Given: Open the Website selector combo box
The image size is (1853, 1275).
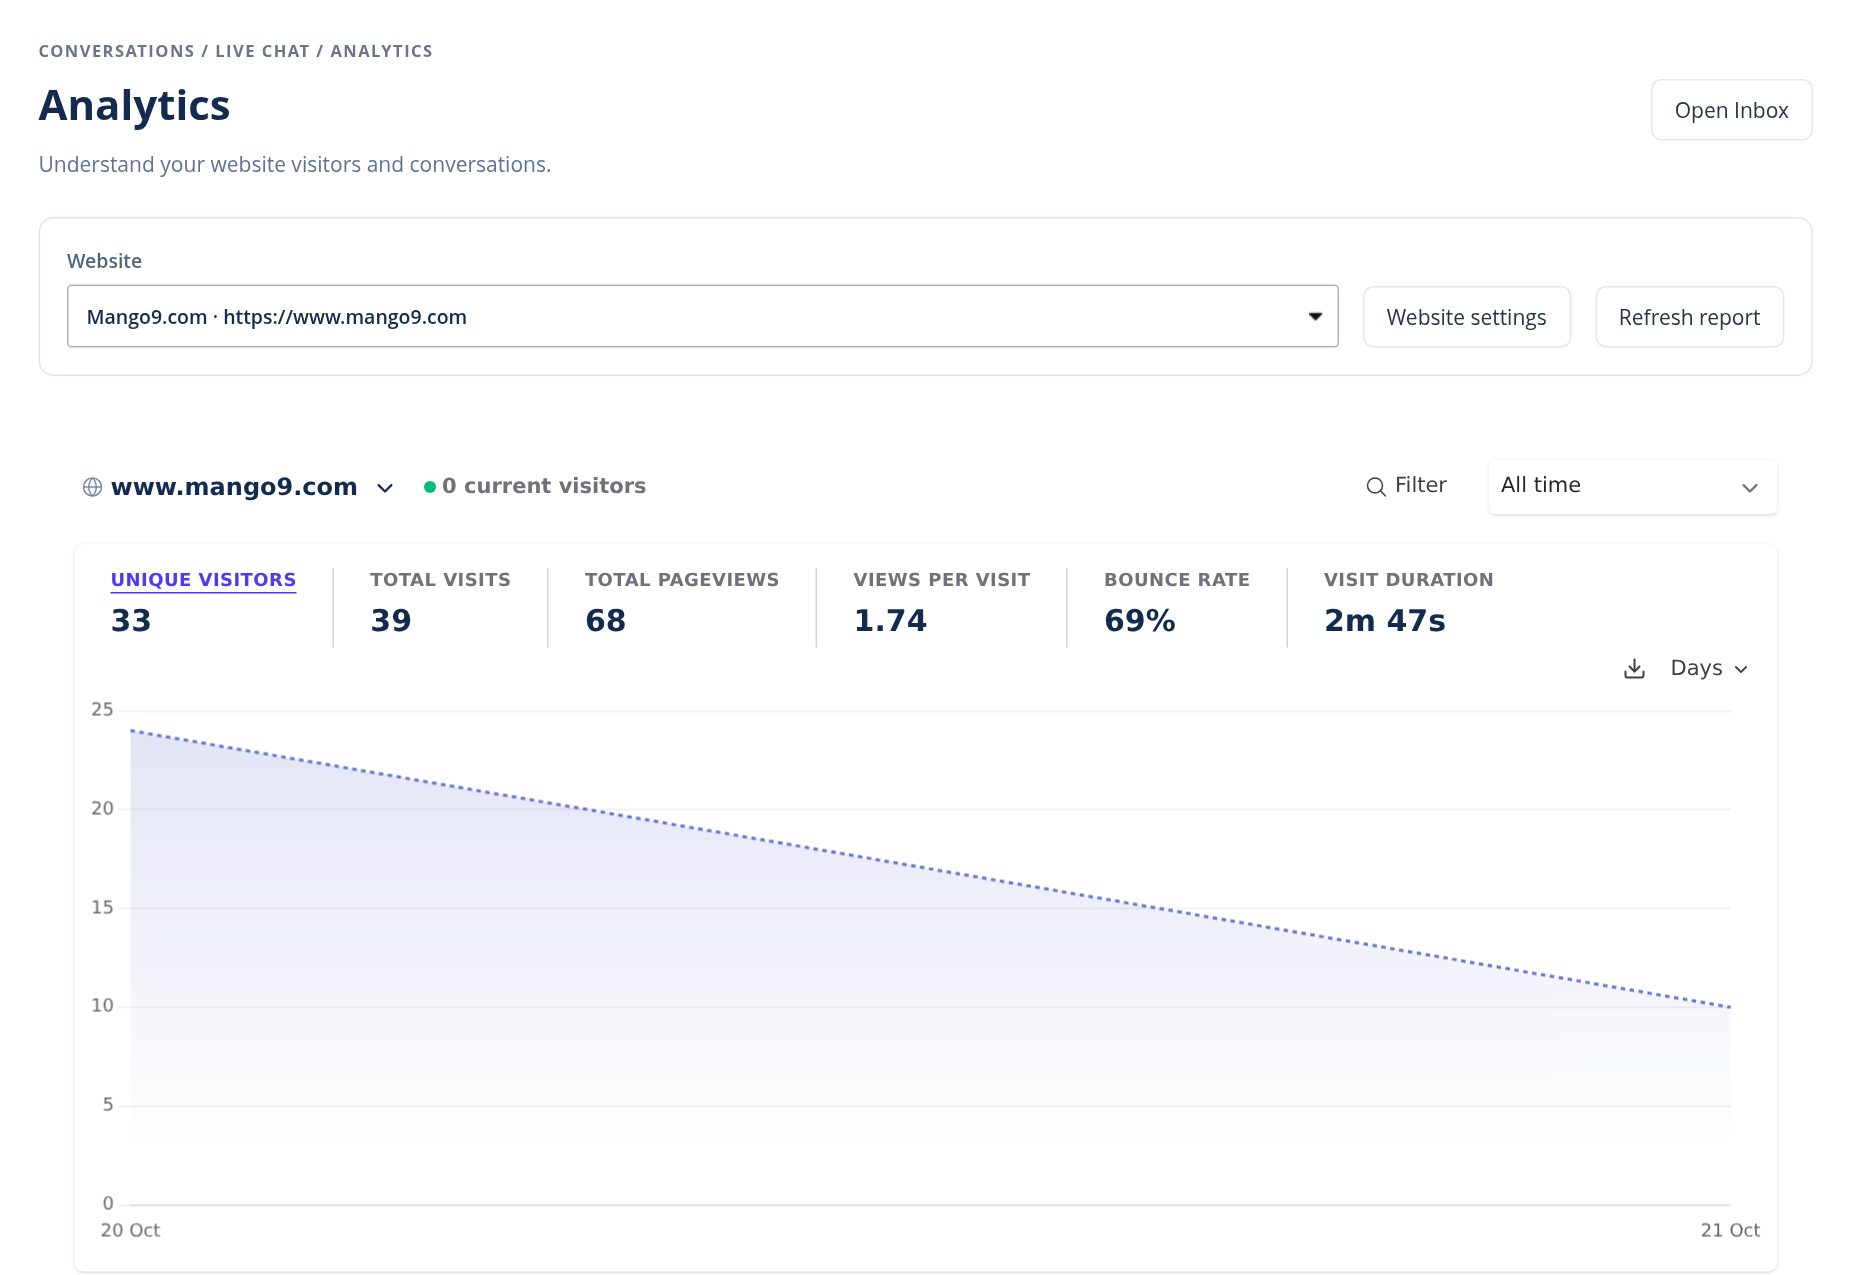Looking at the screenshot, I should coord(702,317).
